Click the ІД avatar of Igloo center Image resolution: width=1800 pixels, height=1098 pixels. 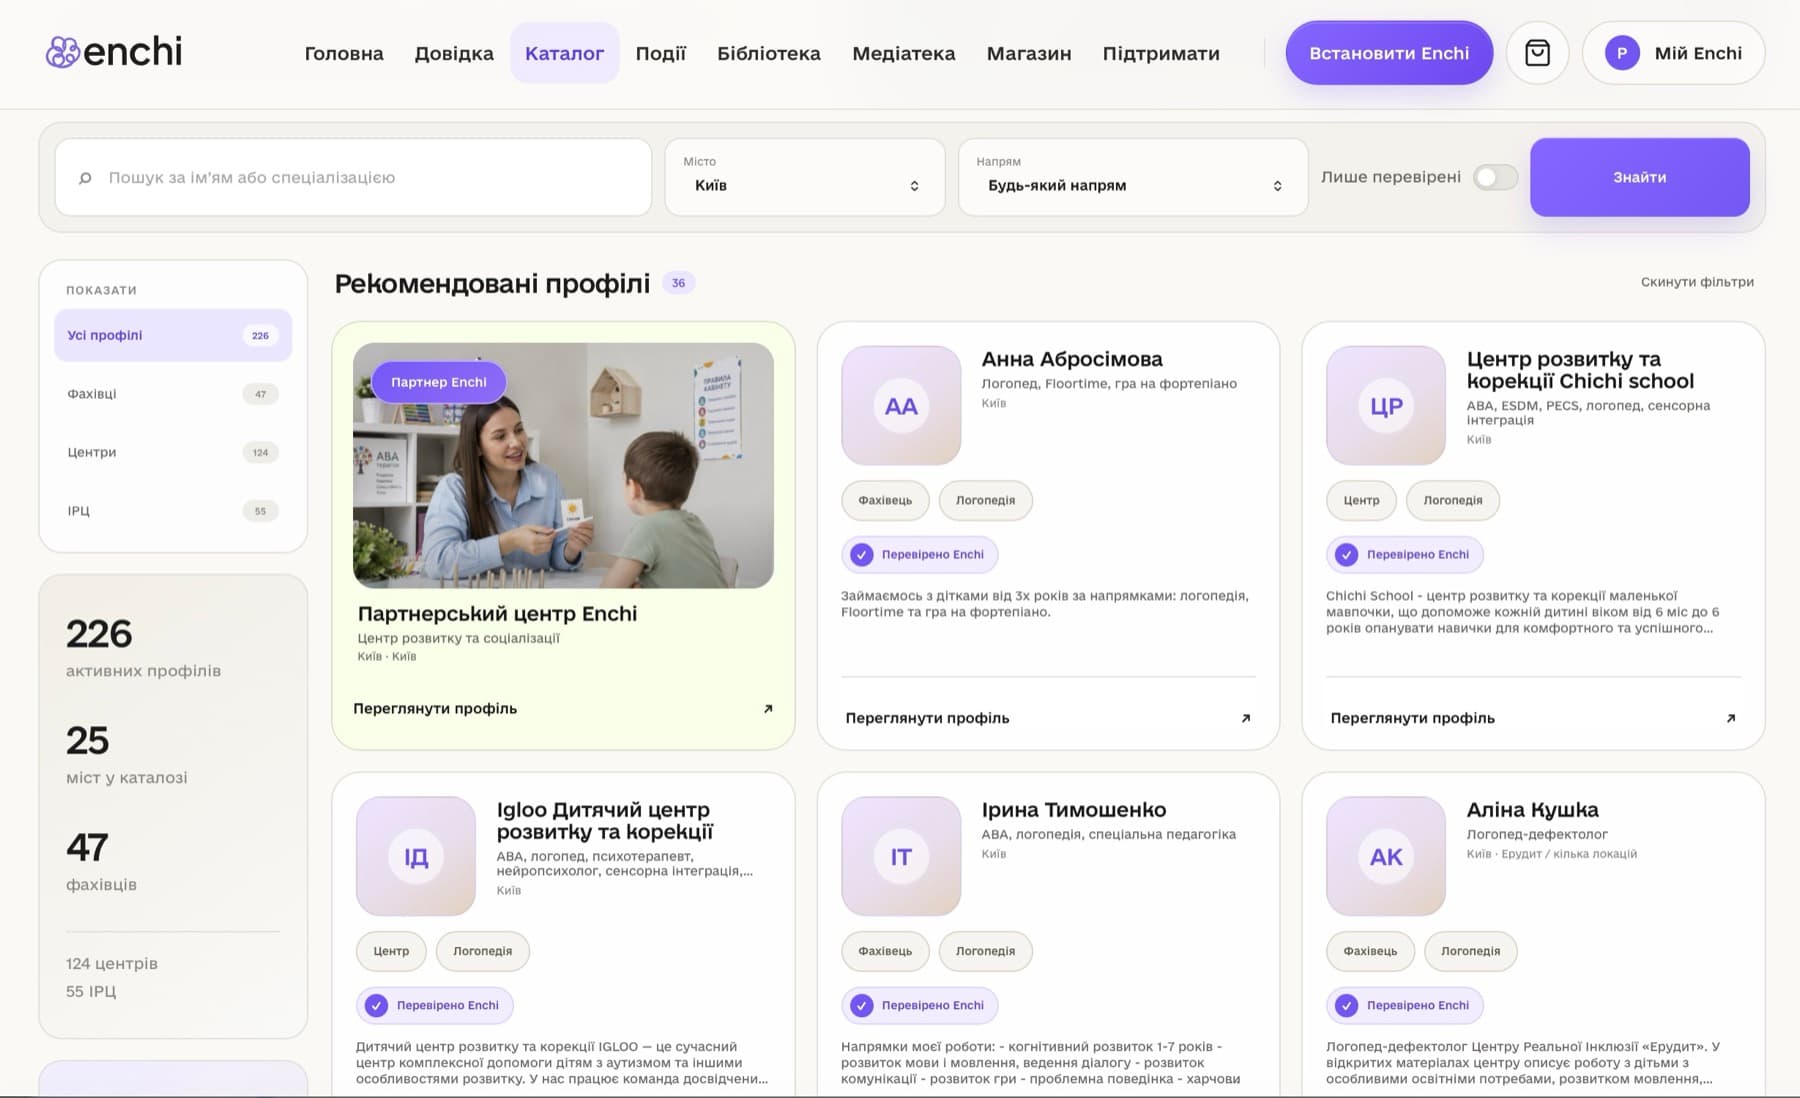pos(416,856)
